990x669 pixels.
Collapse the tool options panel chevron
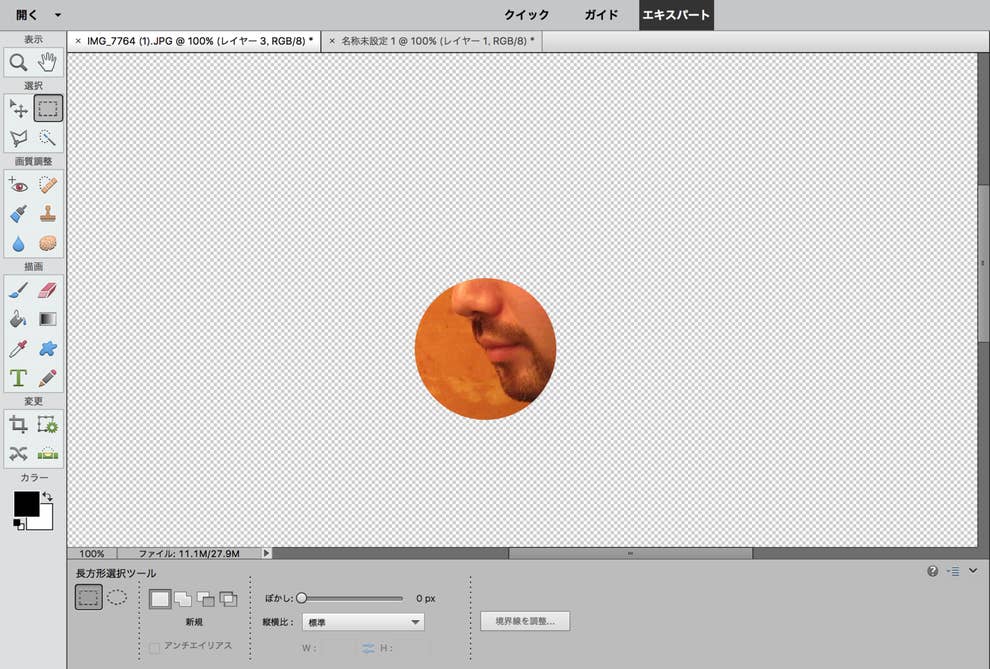click(x=973, y=571)
